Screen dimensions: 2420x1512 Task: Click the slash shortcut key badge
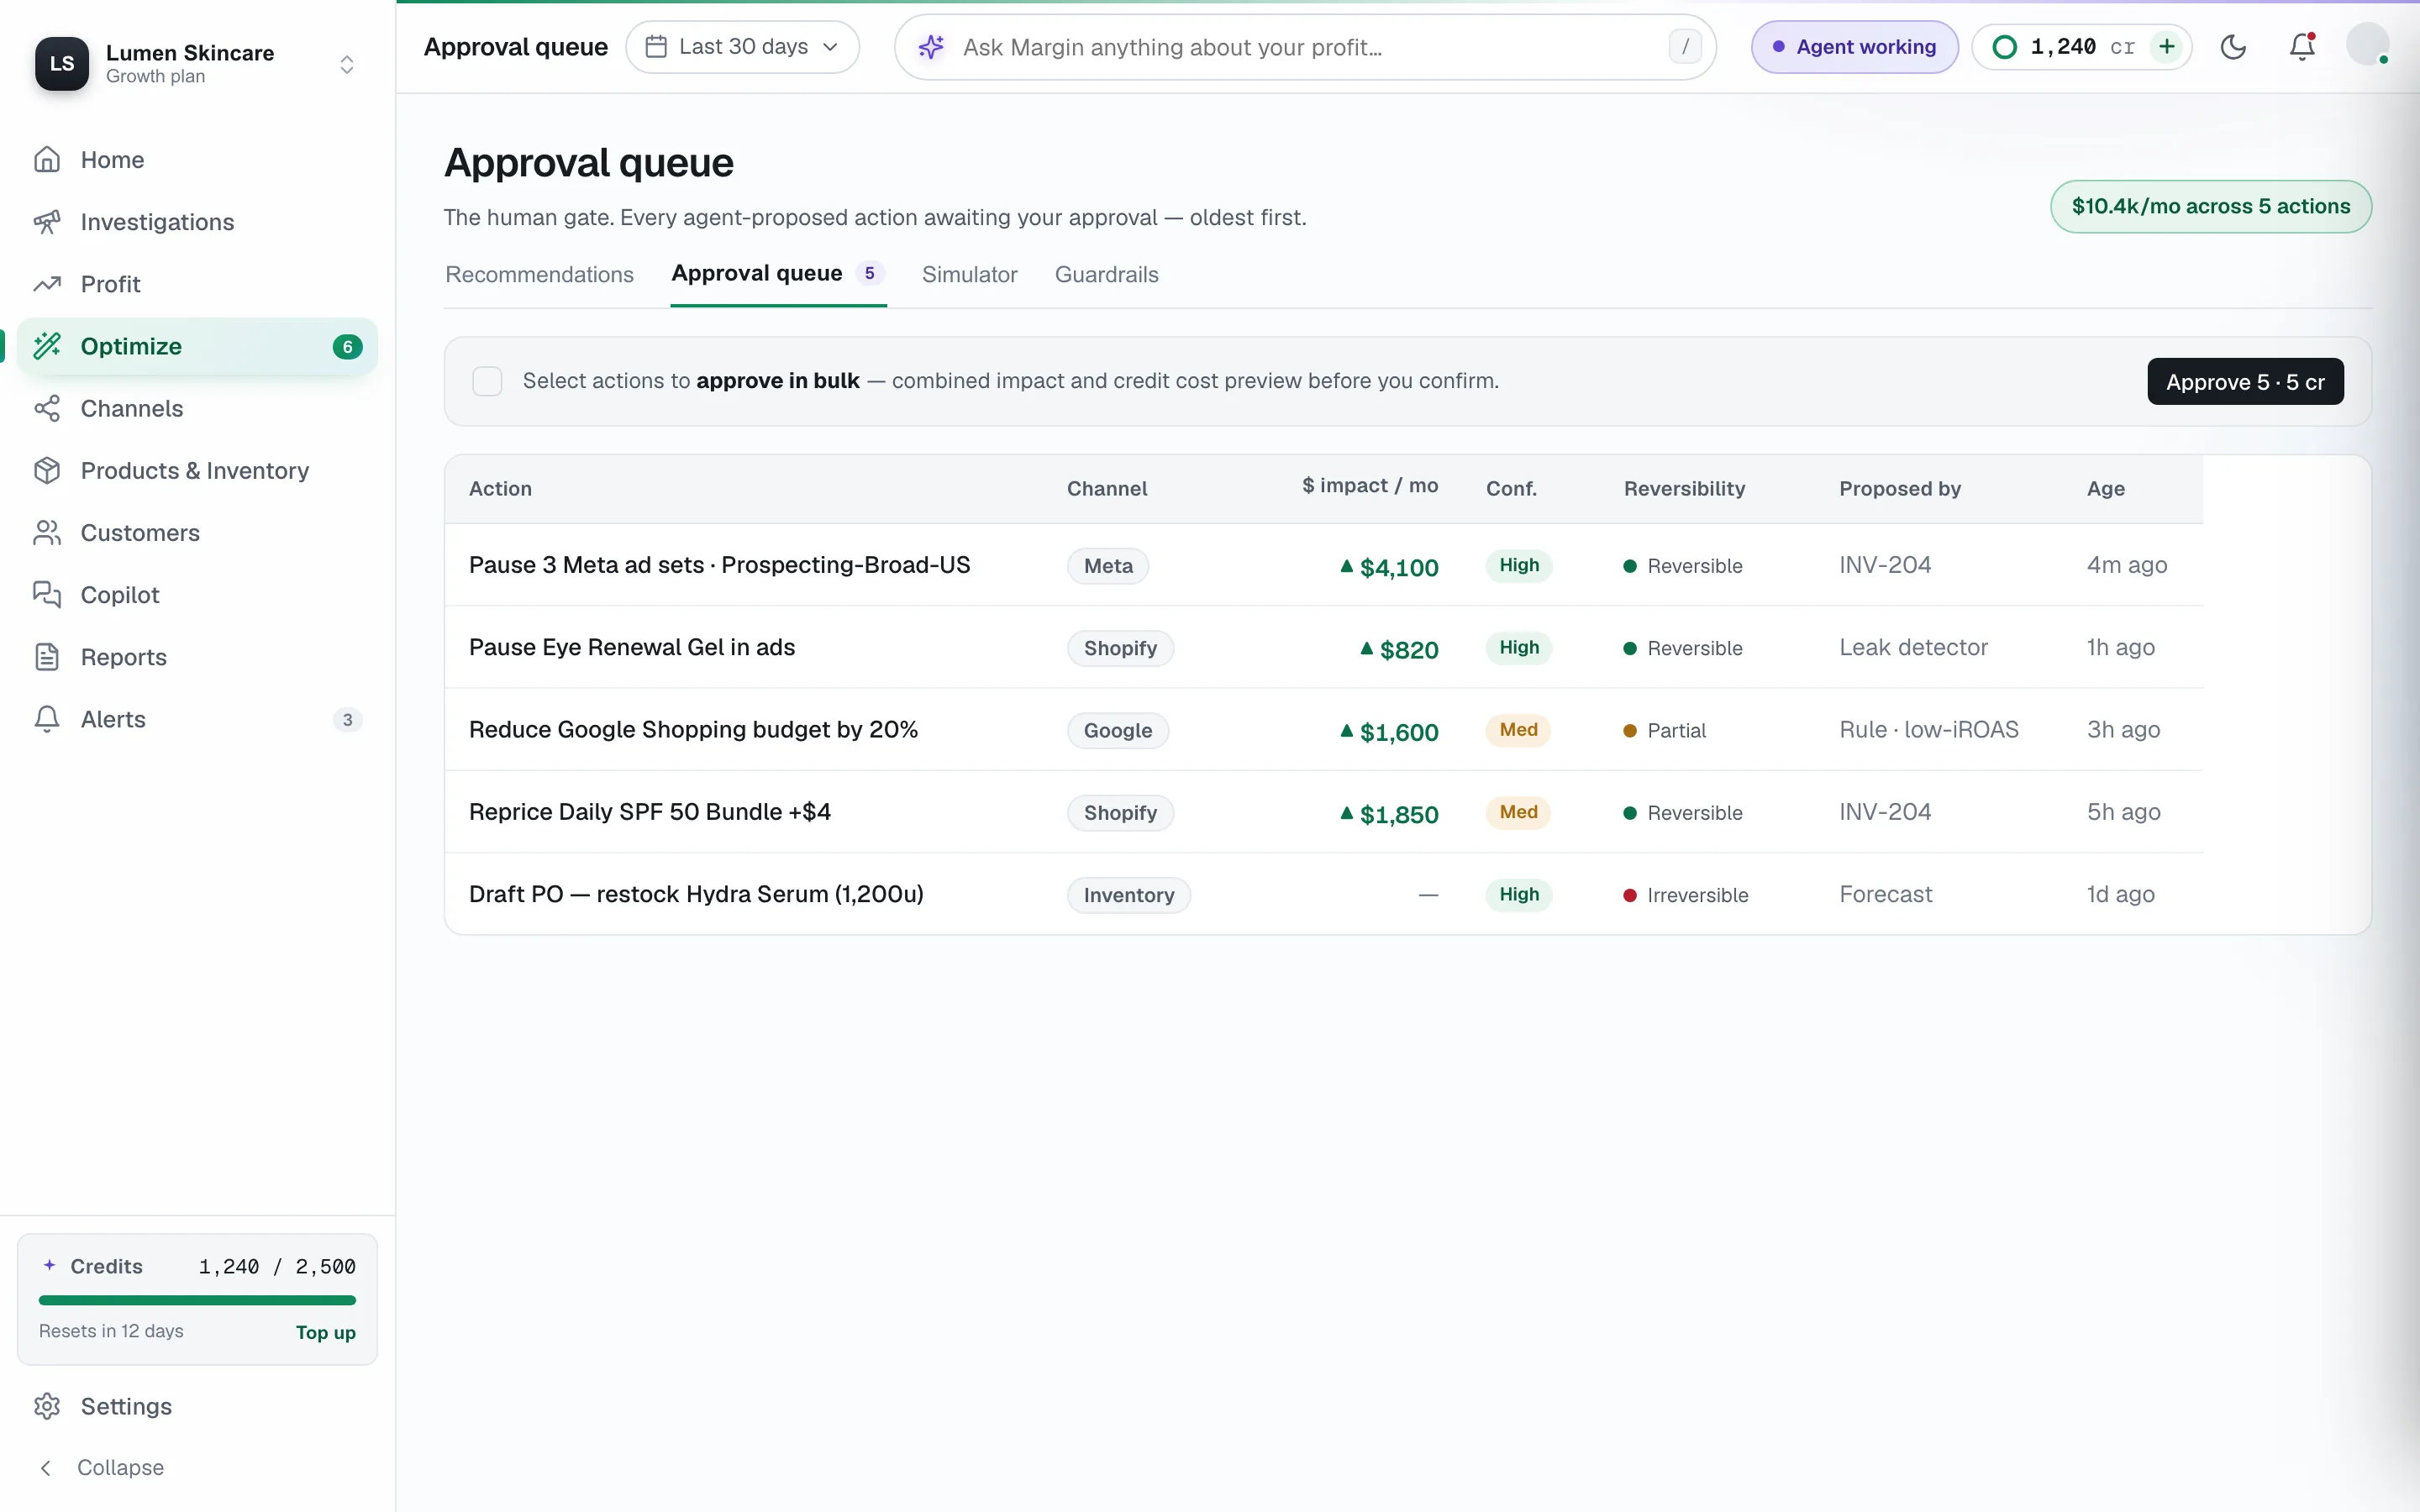tap(1685, 46)
